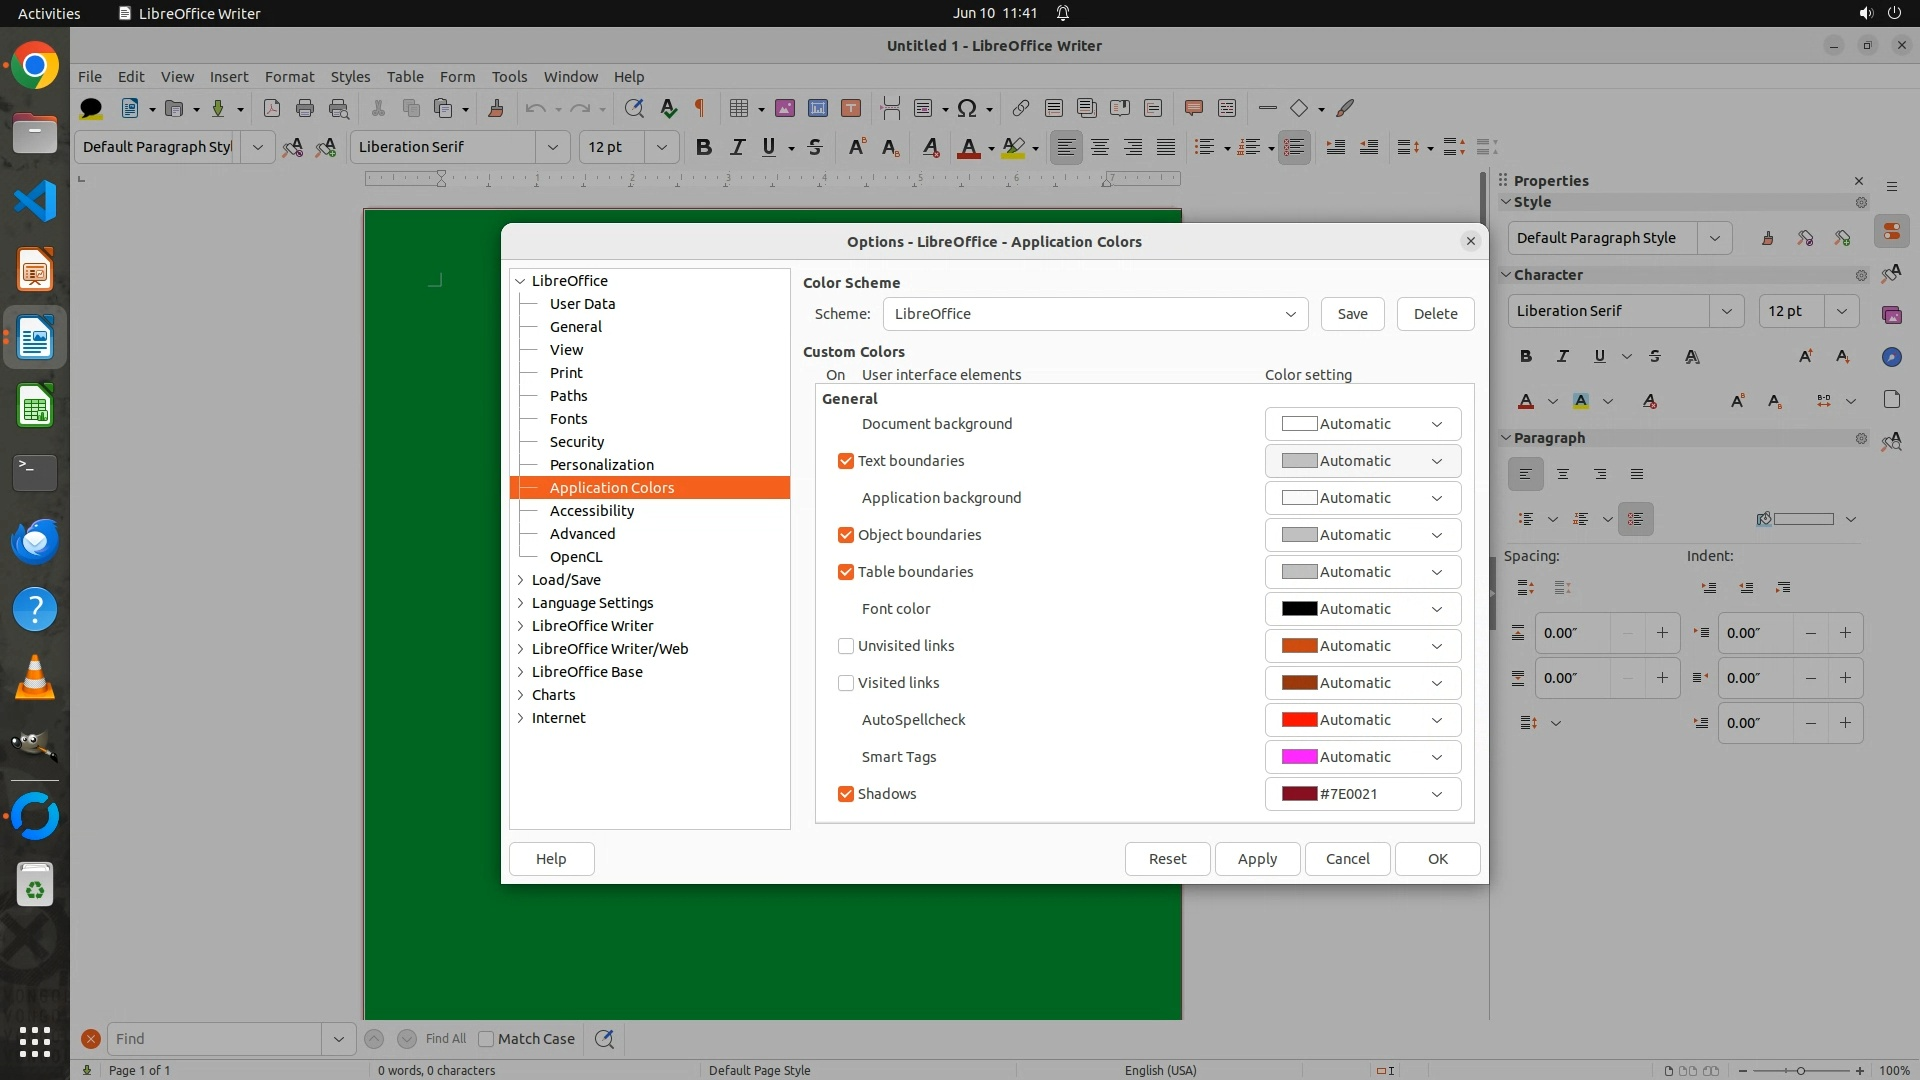1920x1080 pixels.
Task: Click the Insert Table toolbar icon
Action: [739, 108]
